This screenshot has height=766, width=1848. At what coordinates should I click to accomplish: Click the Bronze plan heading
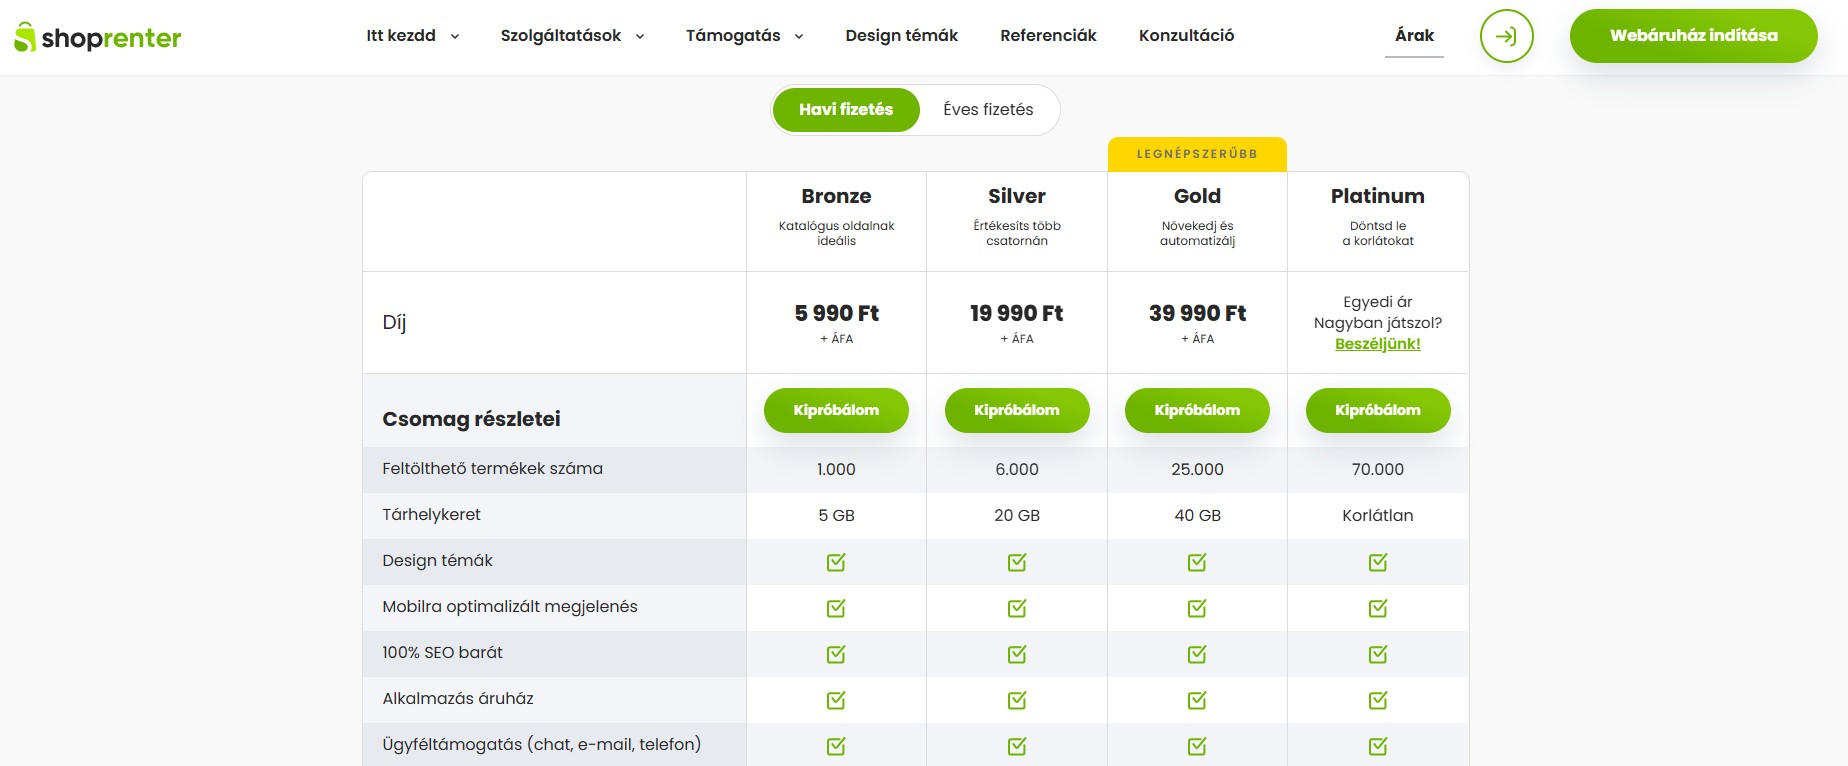click(x=836, y=196)
